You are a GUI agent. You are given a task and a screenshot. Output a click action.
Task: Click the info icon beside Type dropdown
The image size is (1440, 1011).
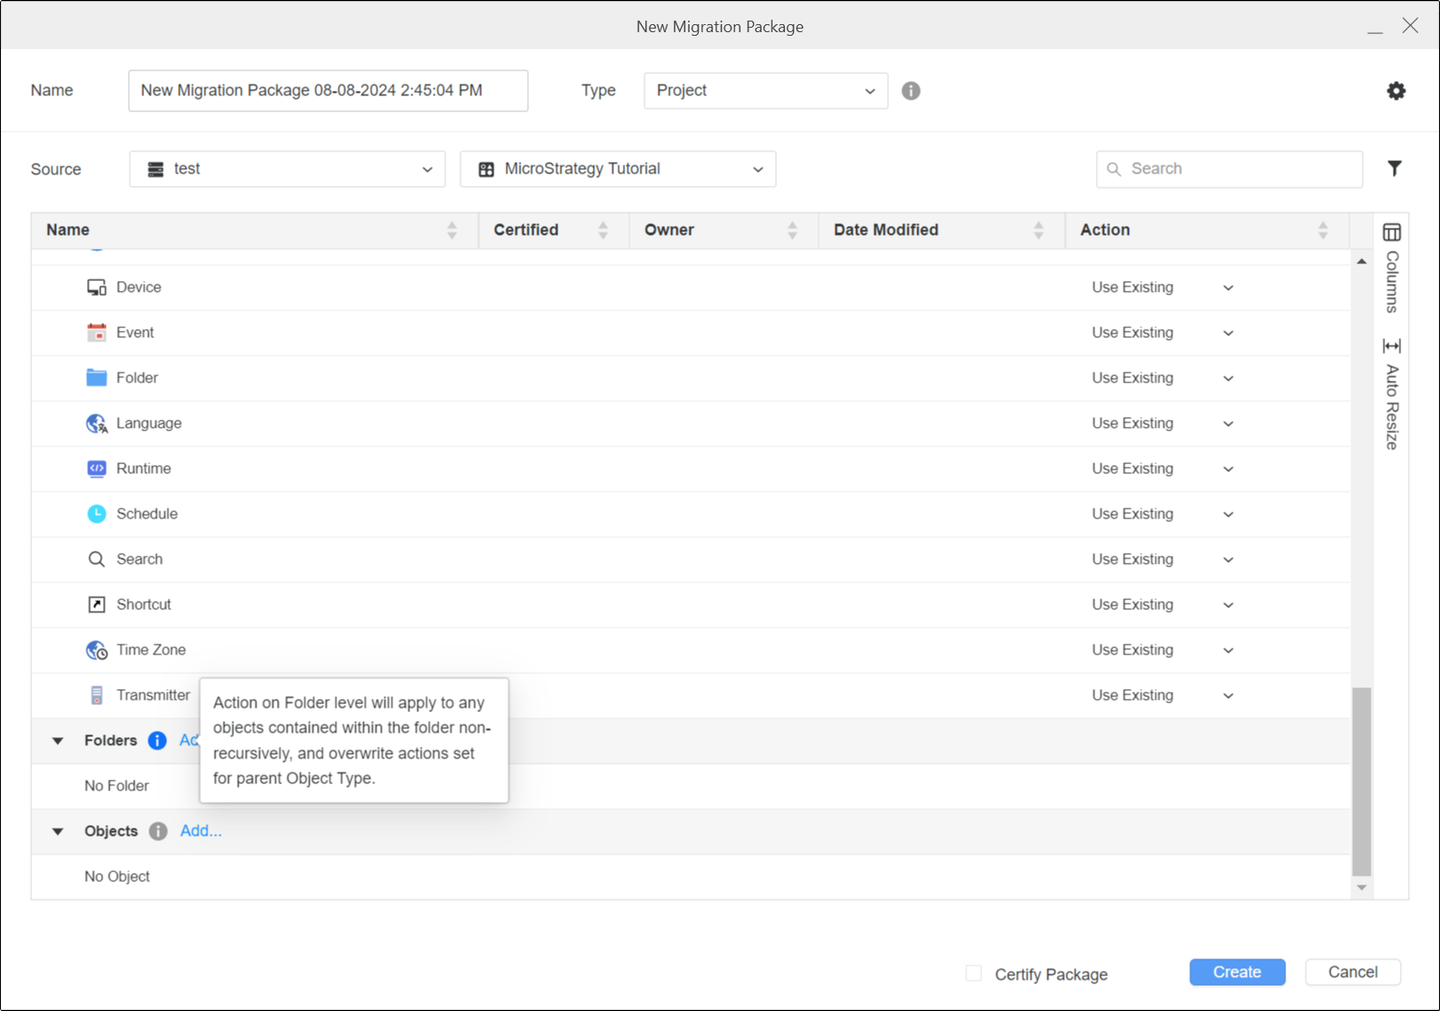(910, 91)
